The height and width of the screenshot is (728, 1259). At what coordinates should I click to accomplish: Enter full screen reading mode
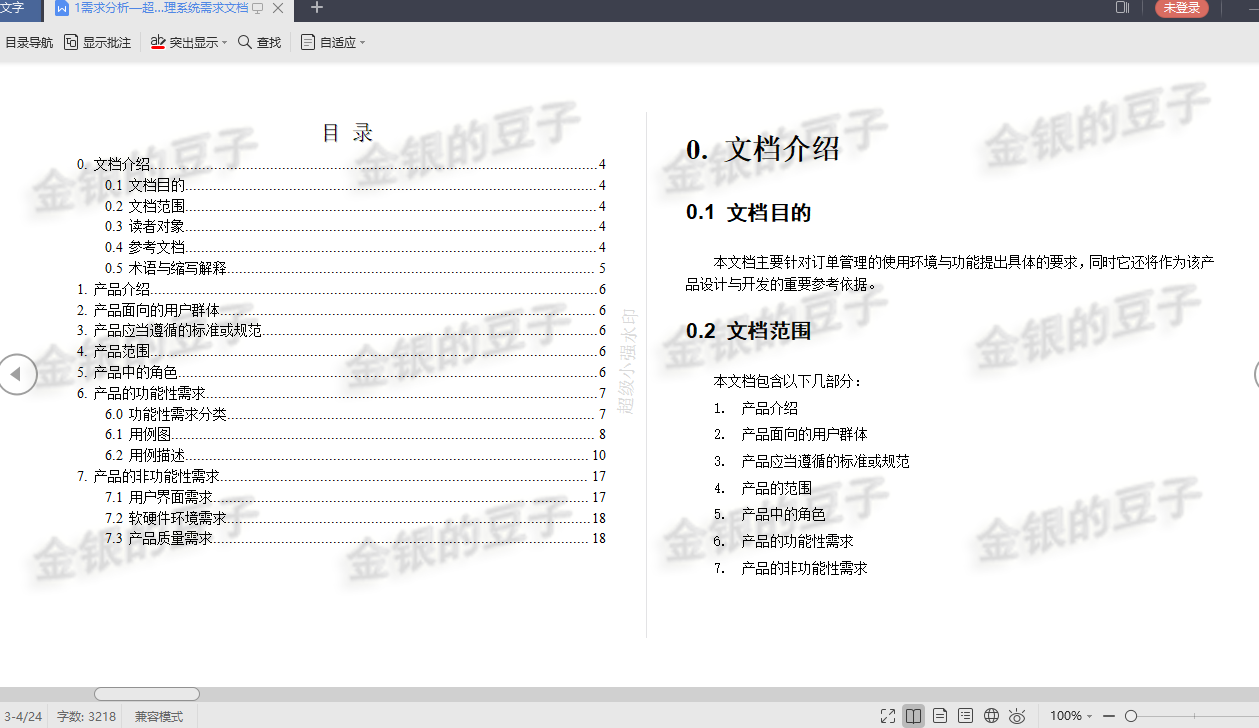(888, 716)
